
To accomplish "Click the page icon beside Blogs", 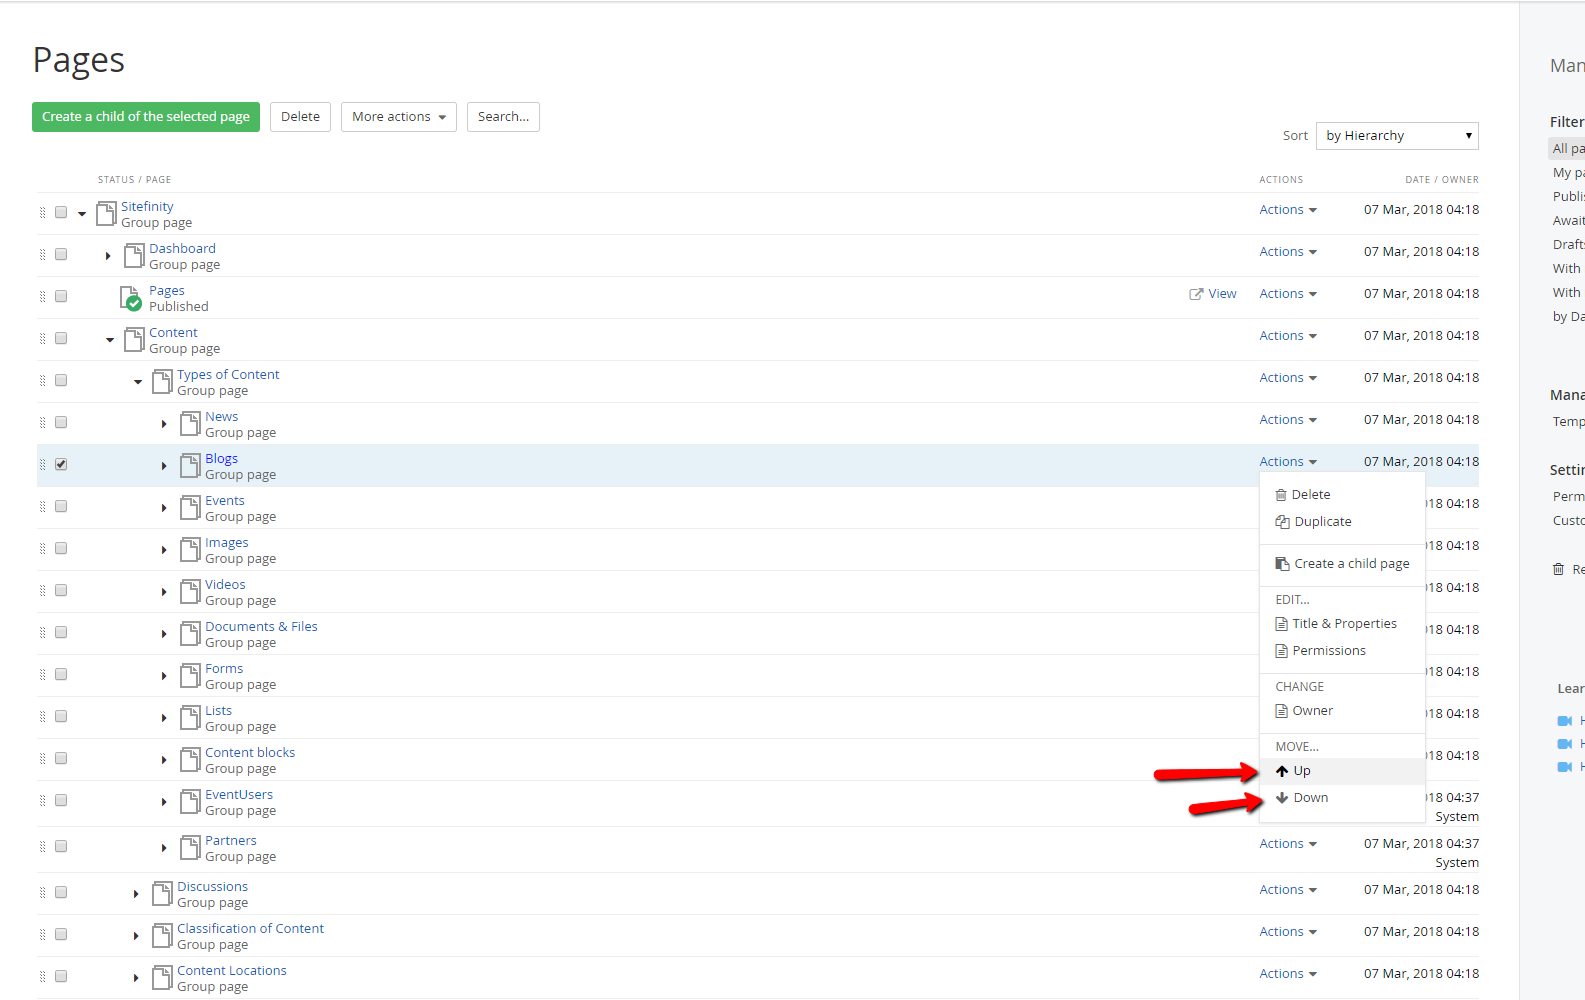I will pyautogui.click(x=190, y=465).
